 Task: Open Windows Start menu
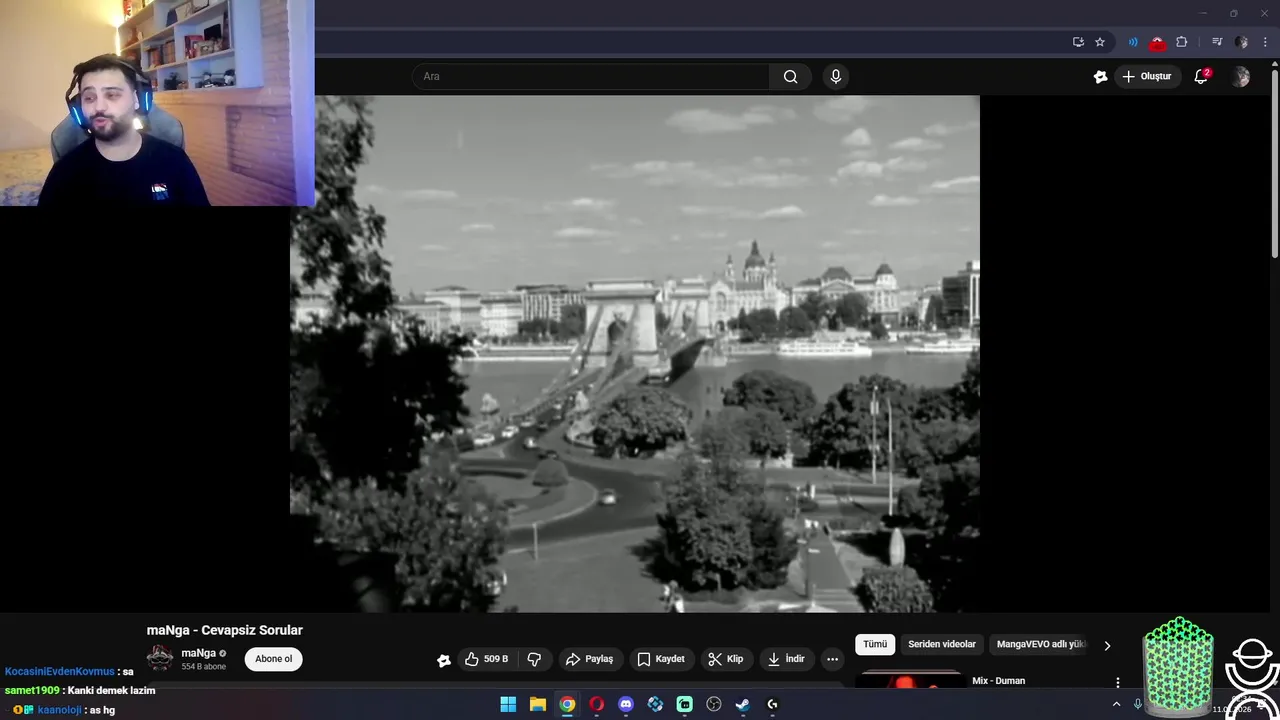pos(508,704)
